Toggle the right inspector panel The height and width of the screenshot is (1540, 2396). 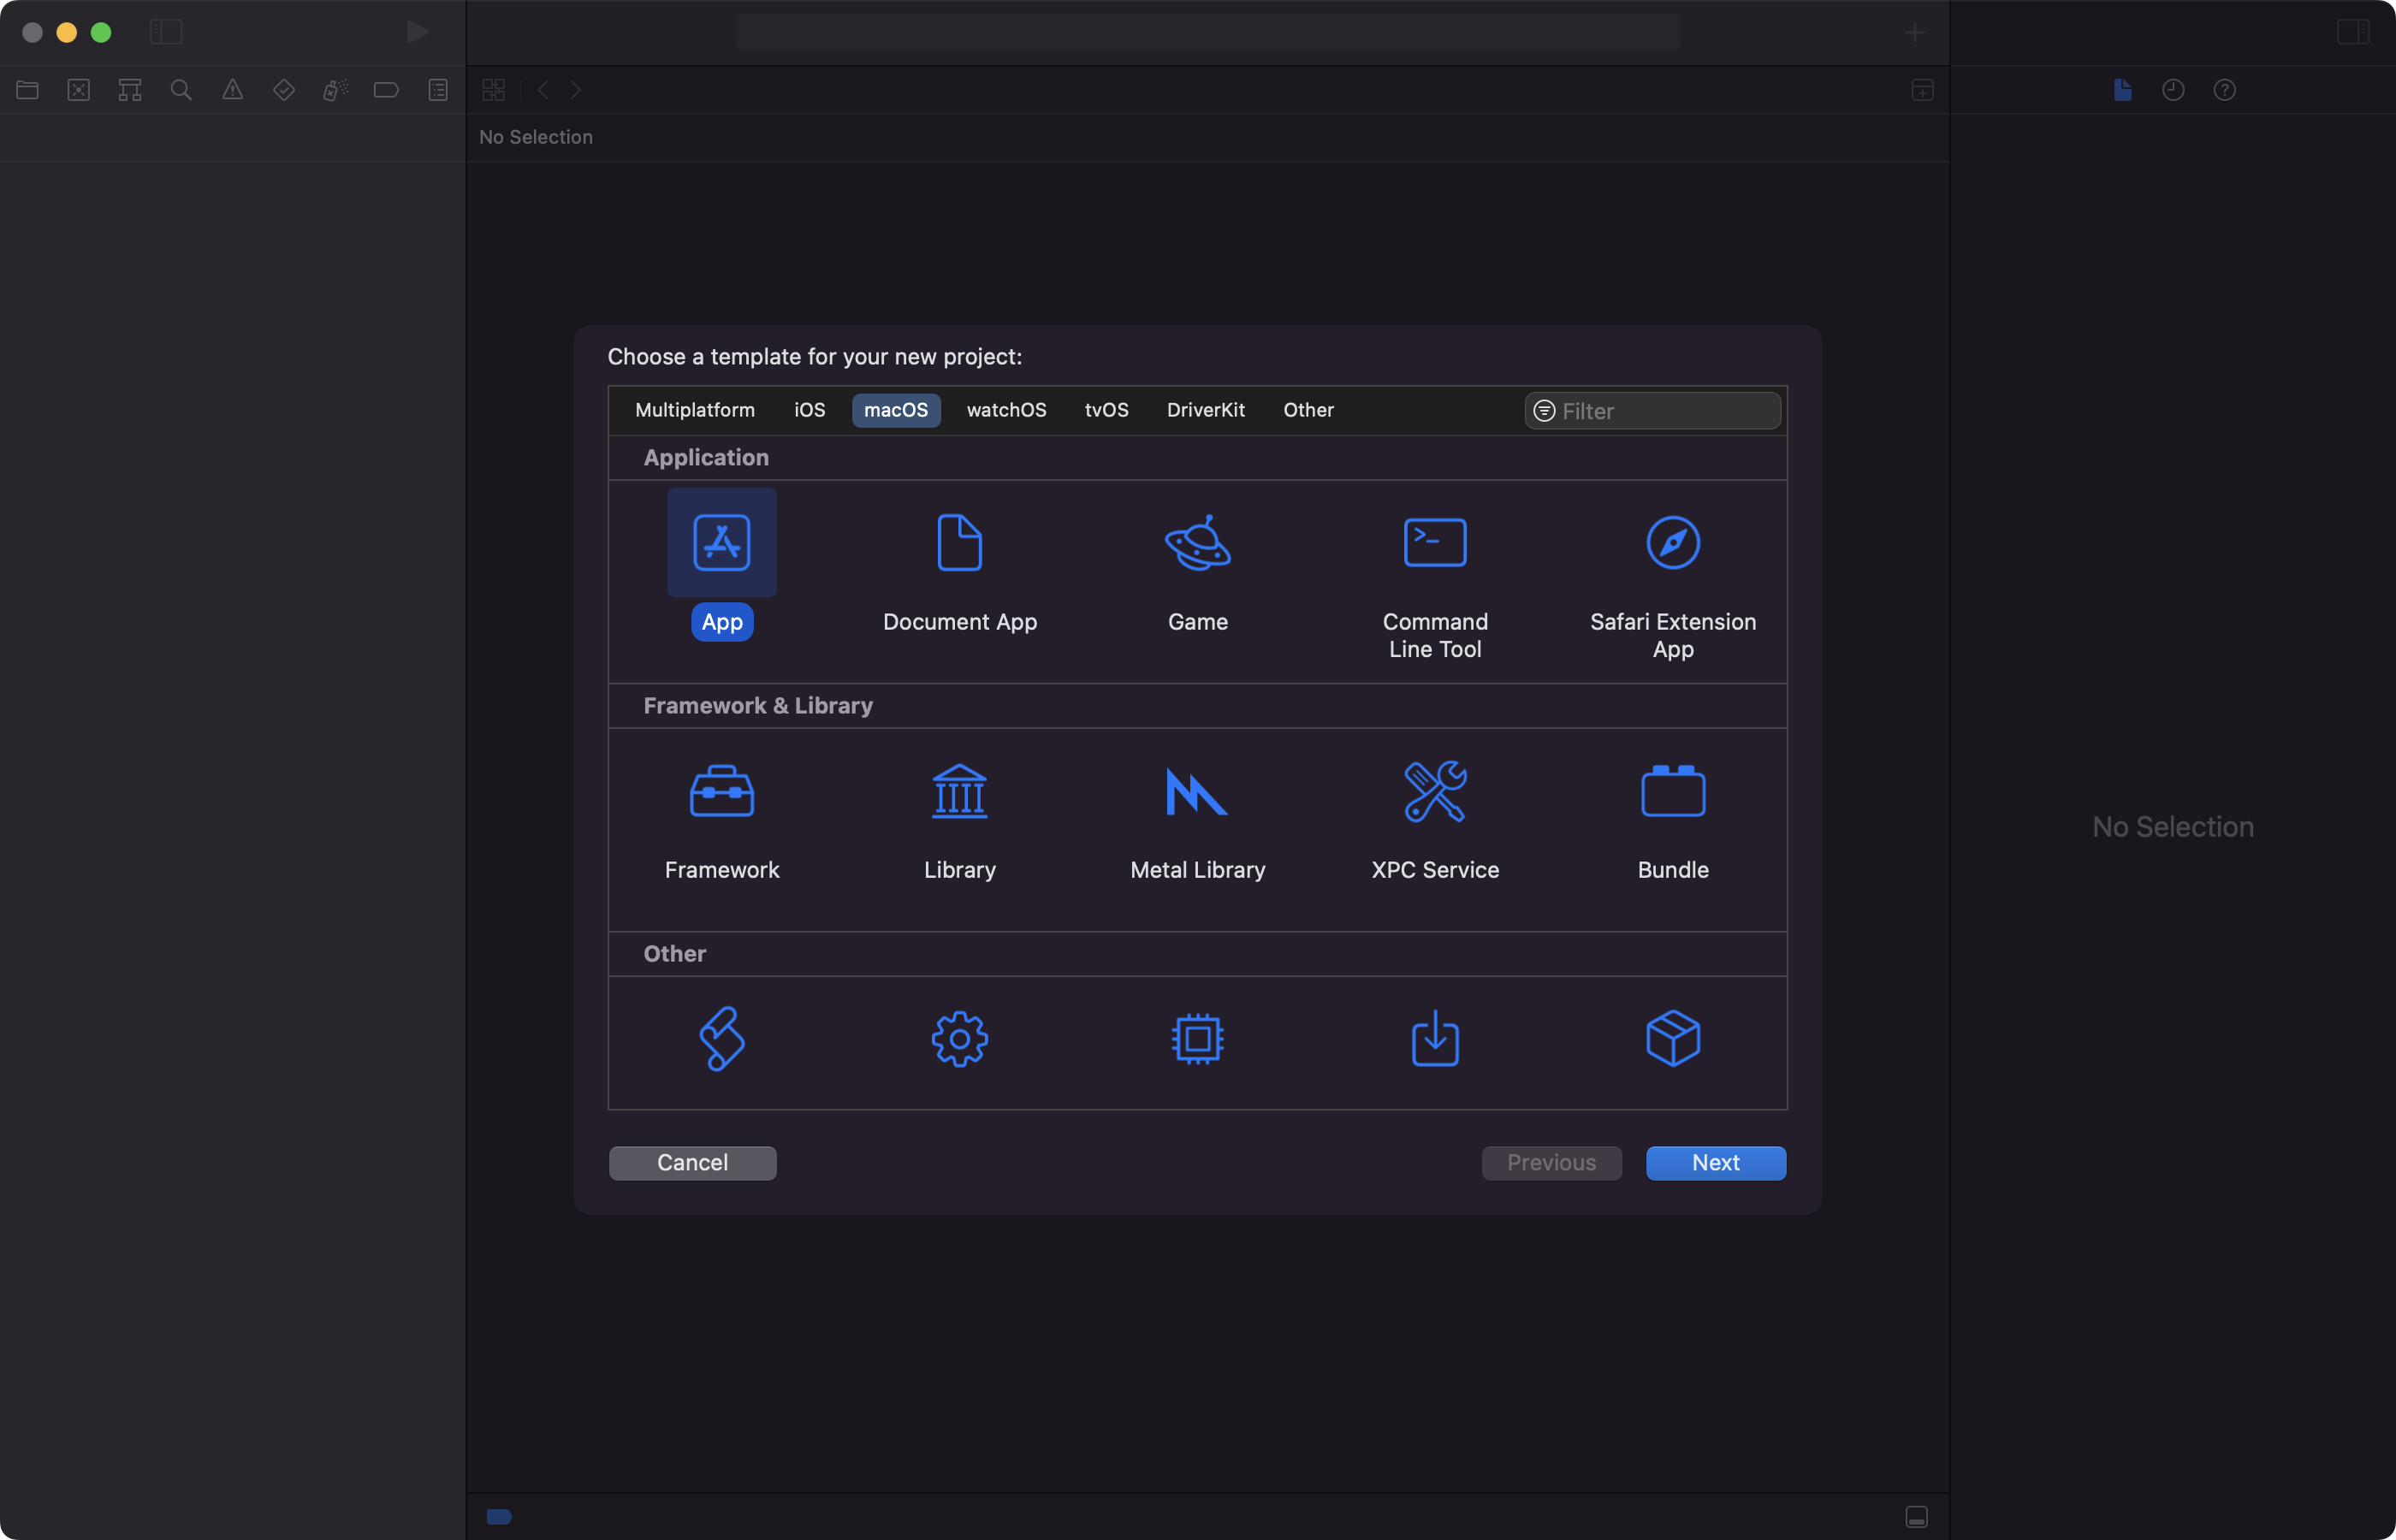click(x=2353, y=32)
